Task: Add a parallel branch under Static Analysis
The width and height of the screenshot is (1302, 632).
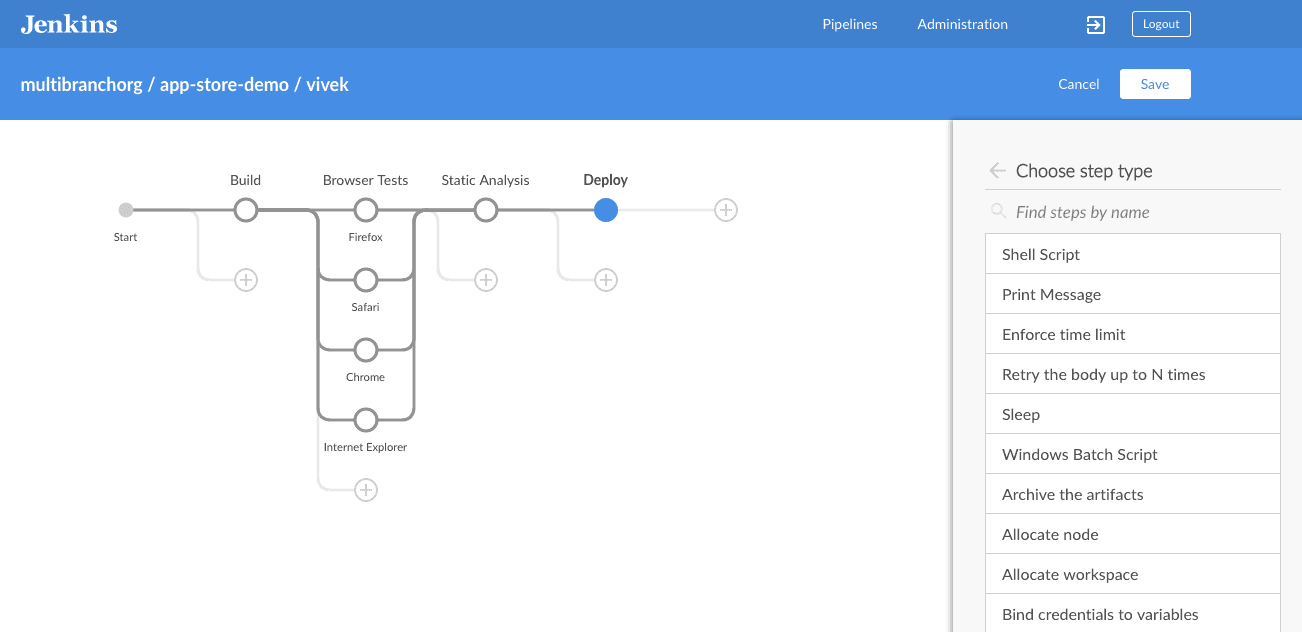Action: click(485, 280)
